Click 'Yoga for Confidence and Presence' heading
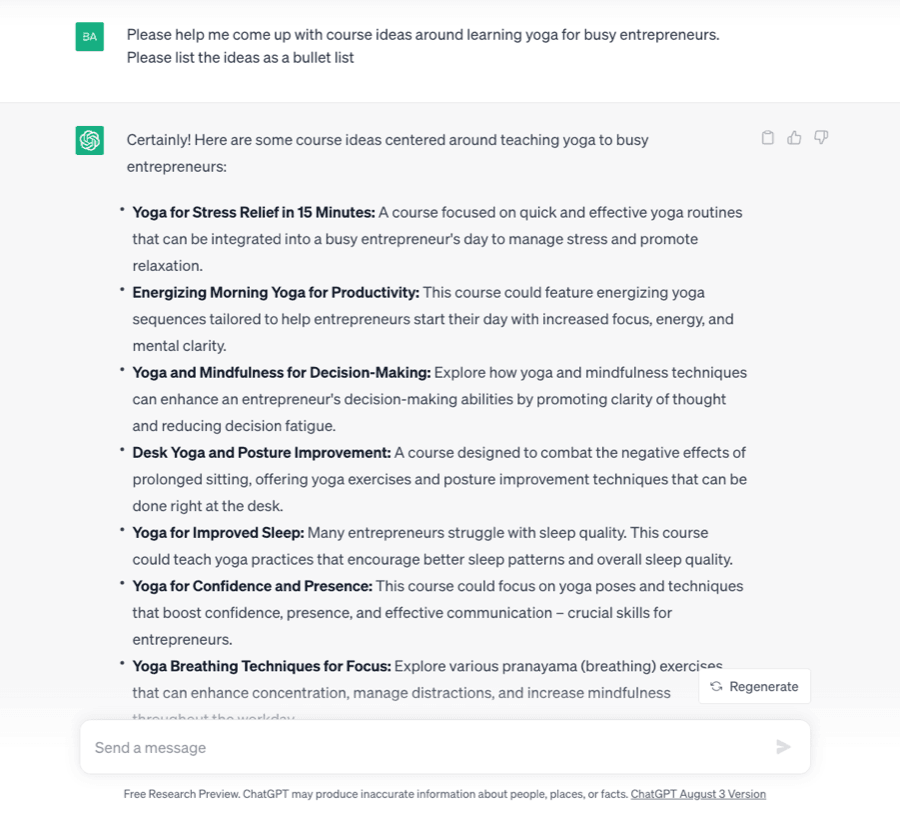Viewport: 900px width, 824px height. (252, 586)
